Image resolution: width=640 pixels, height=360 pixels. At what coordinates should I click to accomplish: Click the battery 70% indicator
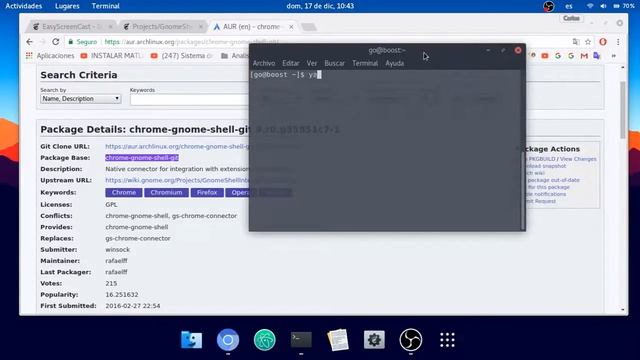[624, 6]
